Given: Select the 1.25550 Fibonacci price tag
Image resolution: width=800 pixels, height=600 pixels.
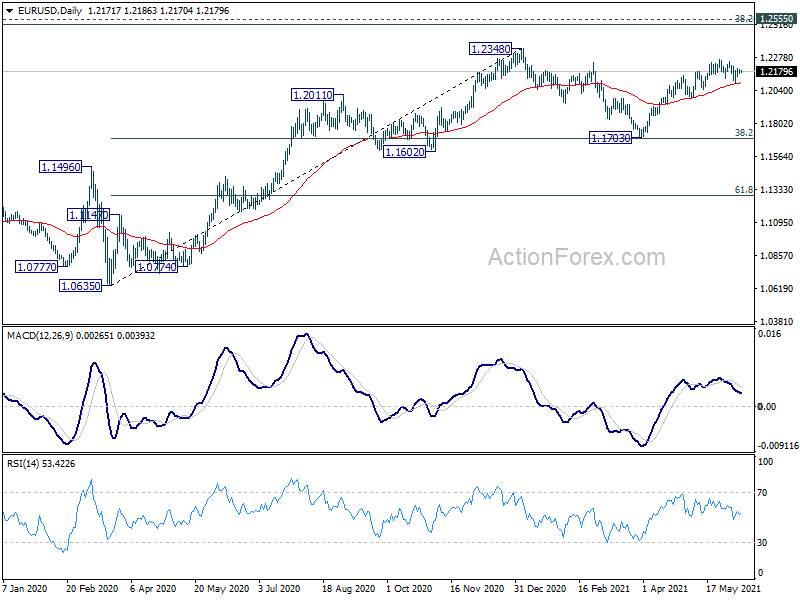Looking at the screenshot, I should coord(777,19).
